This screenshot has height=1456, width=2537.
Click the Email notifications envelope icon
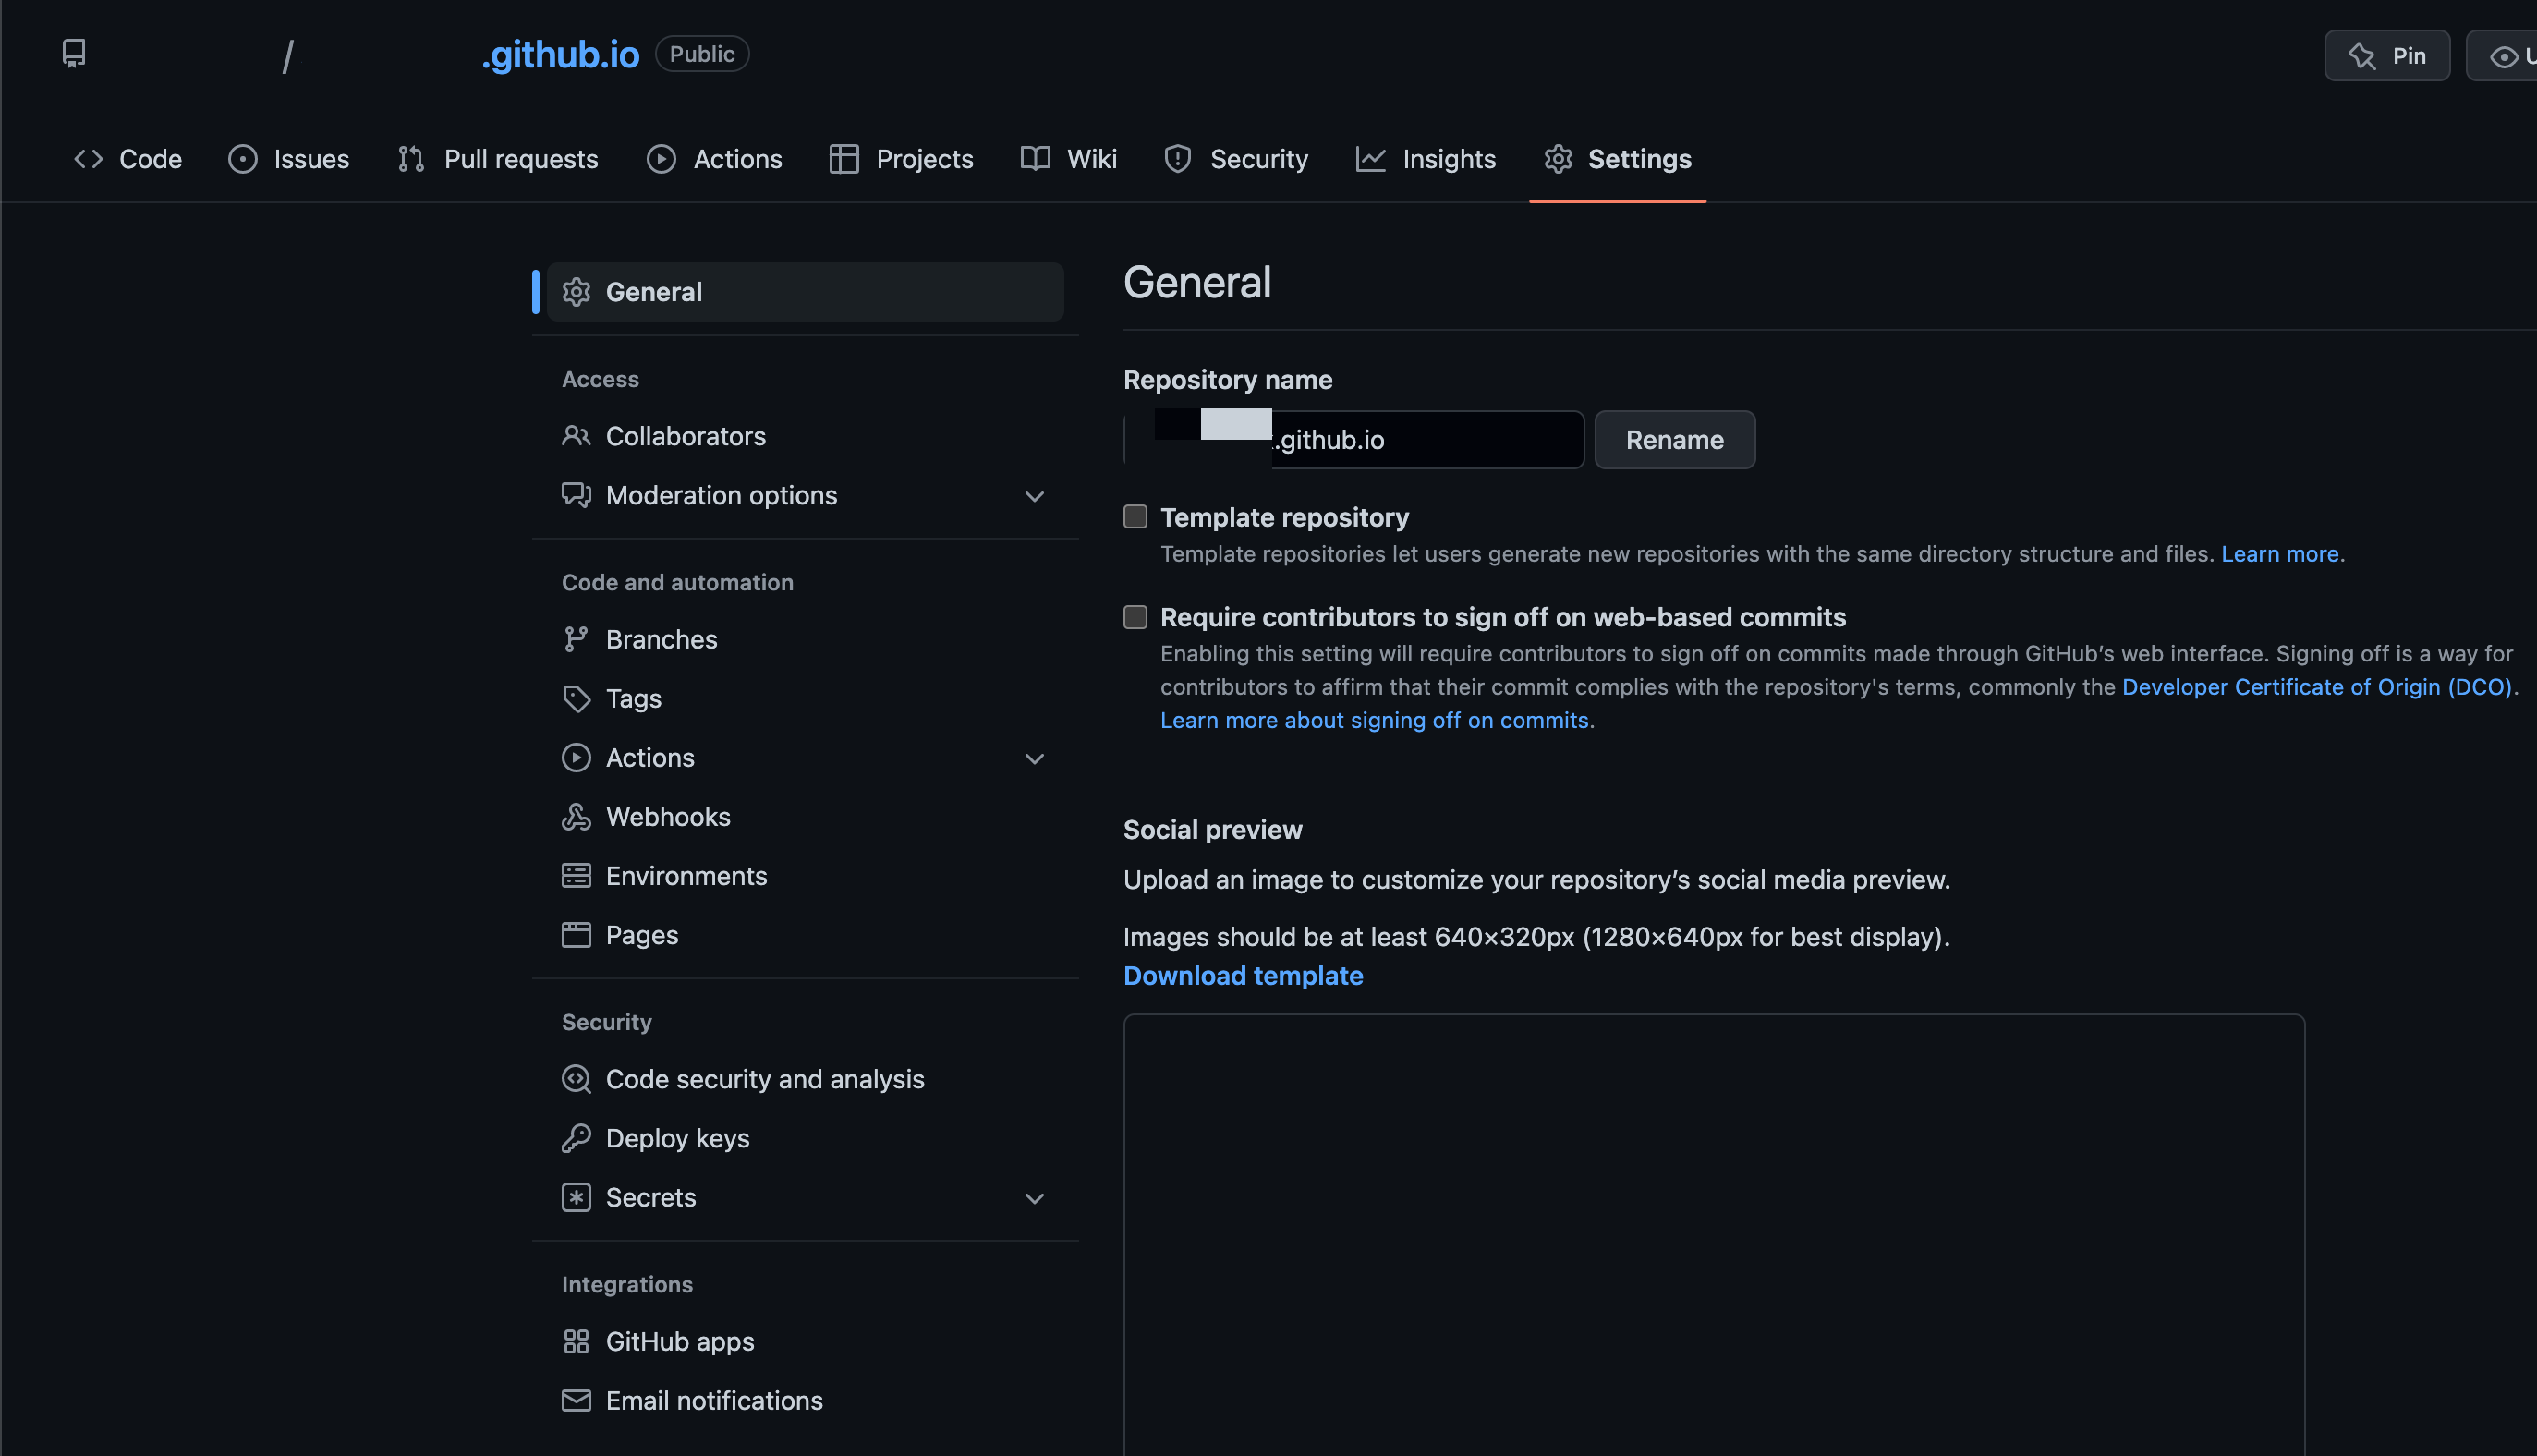point(576,1400)
